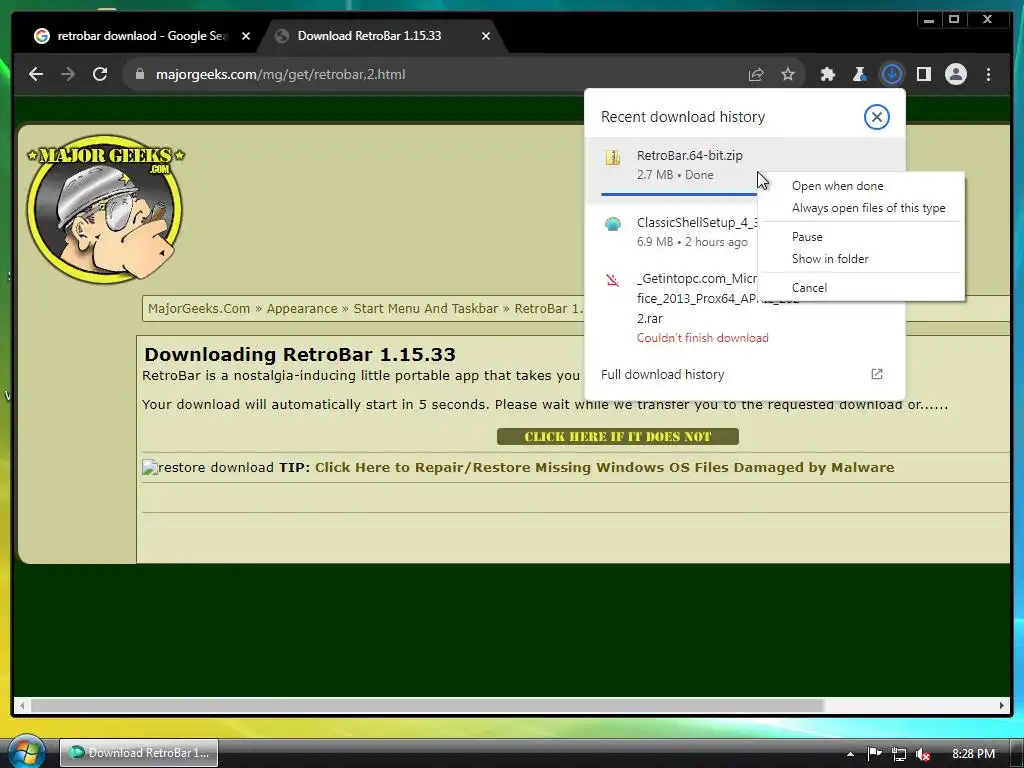Screen dimensions: 1024x768
Task: Click the horizontal scrollbar thumb
Action: (x=427, y=706)
